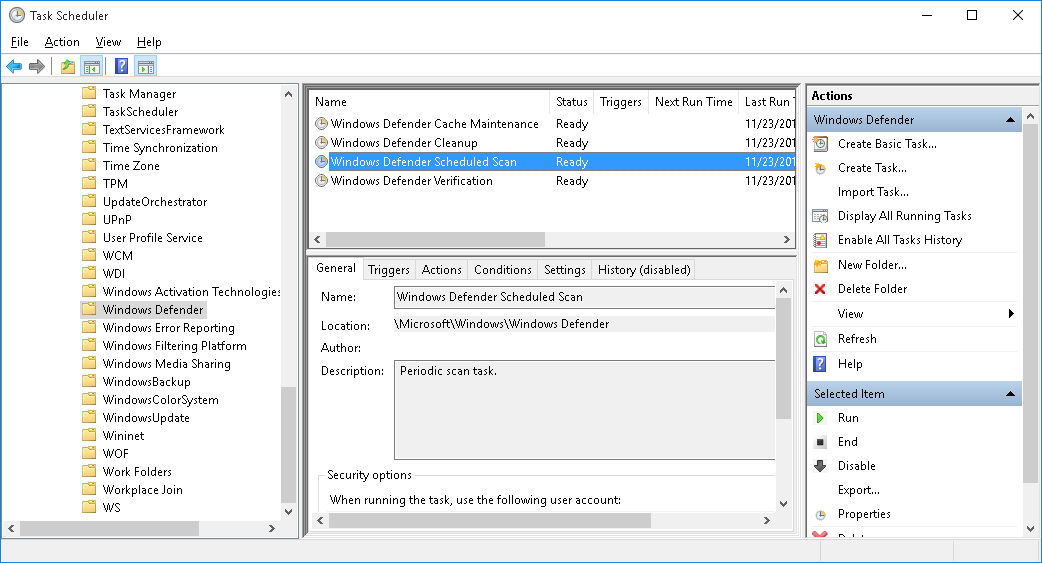The image size is (1042, 563).
Task: Click the Disable down-arrow icon
Action: click(x=820, y=466)
